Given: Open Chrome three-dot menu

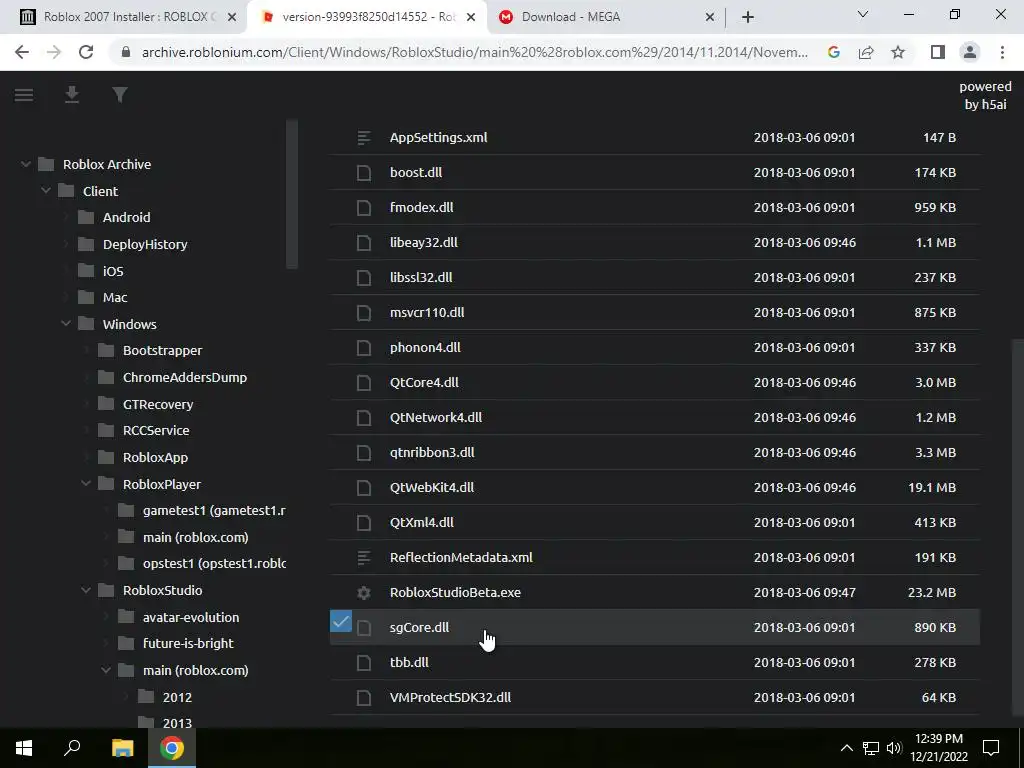Looking at the screenshot, I should pos(1002,52).
